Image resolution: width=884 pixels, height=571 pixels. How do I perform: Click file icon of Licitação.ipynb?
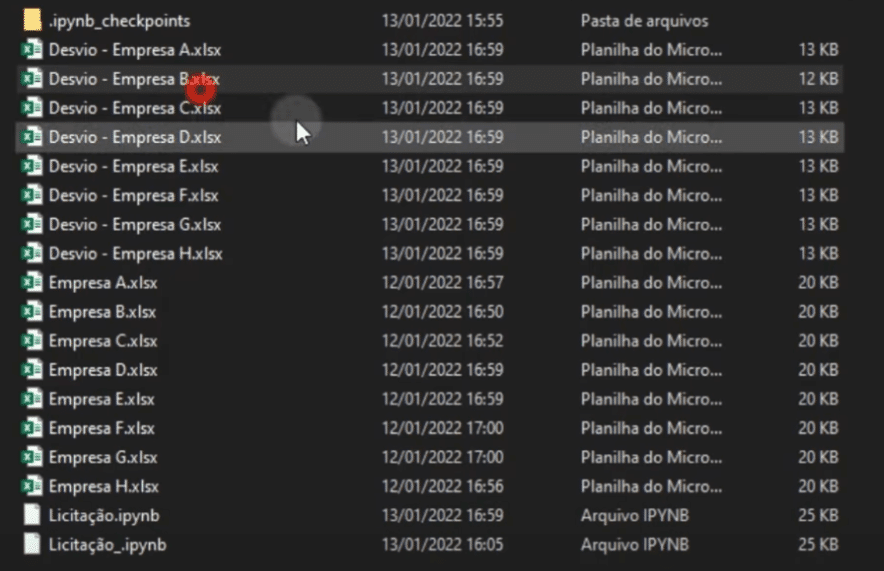pos(32,515)
